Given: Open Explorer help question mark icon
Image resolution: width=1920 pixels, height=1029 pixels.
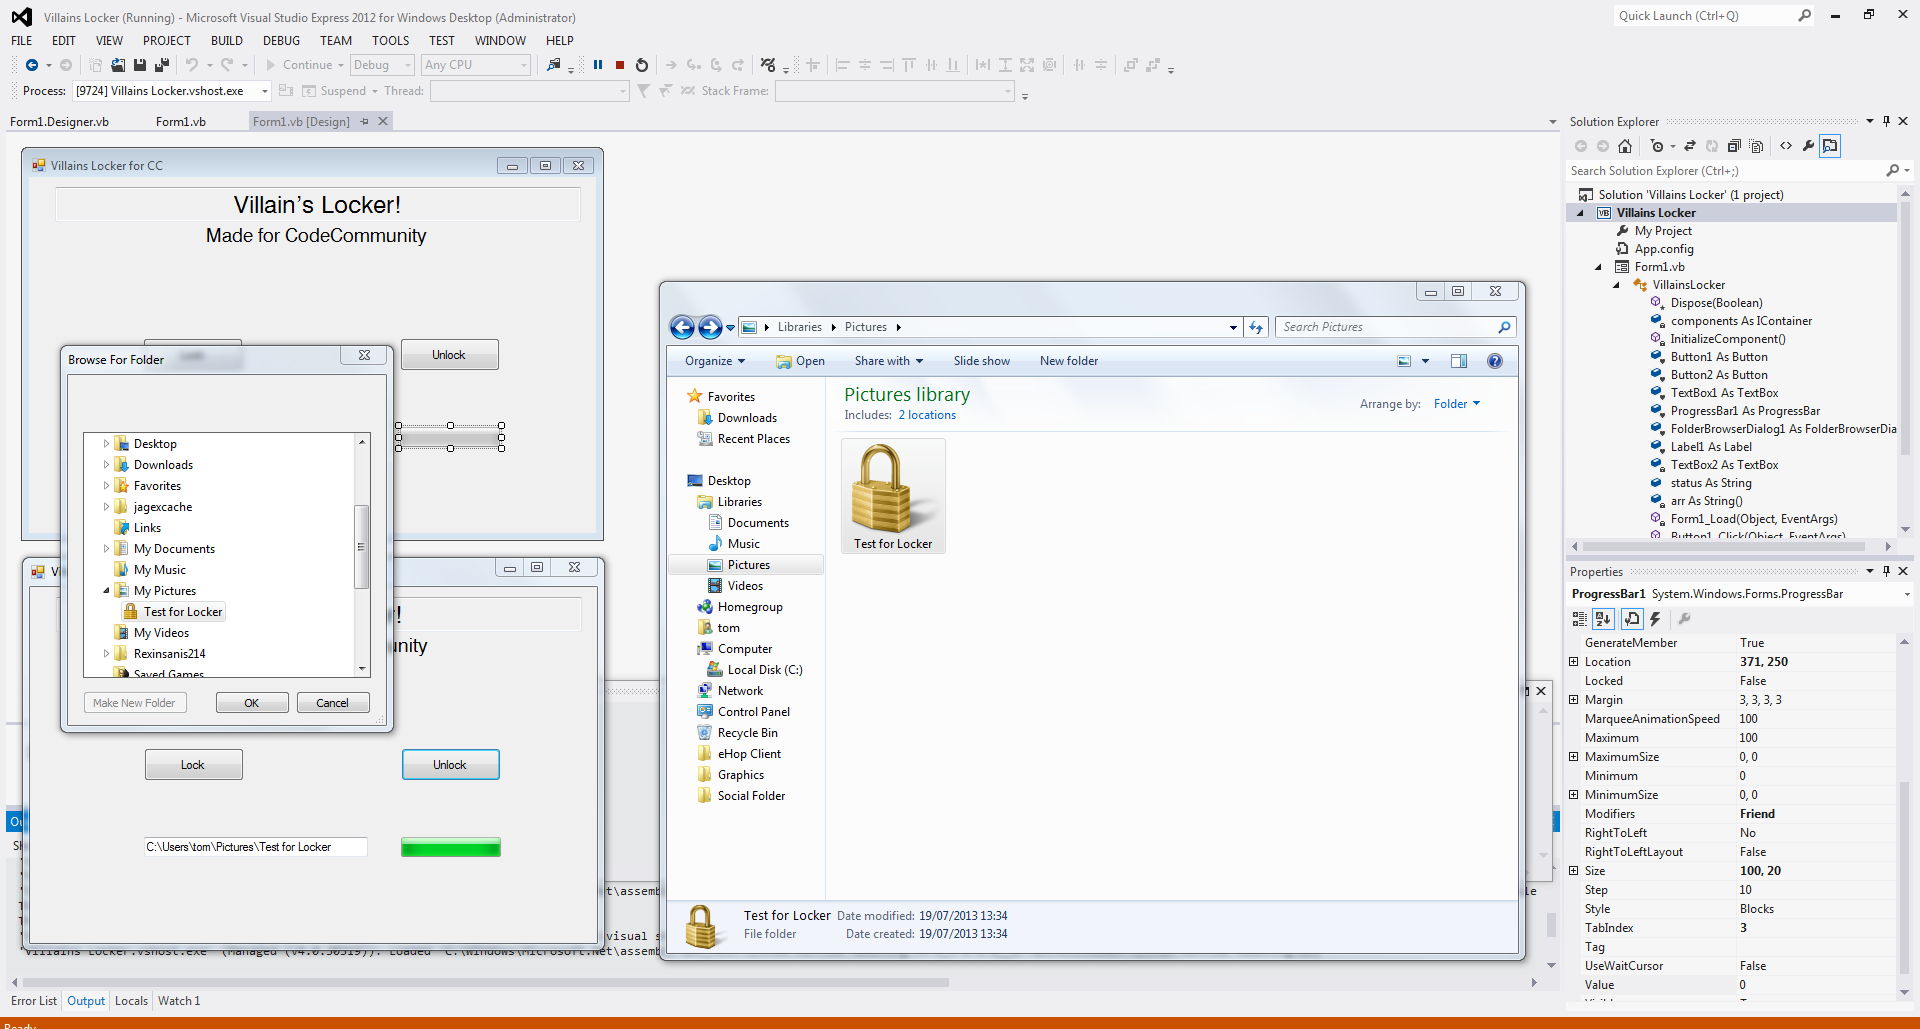Looking at the screenshot, I should tap(1495, 361).
